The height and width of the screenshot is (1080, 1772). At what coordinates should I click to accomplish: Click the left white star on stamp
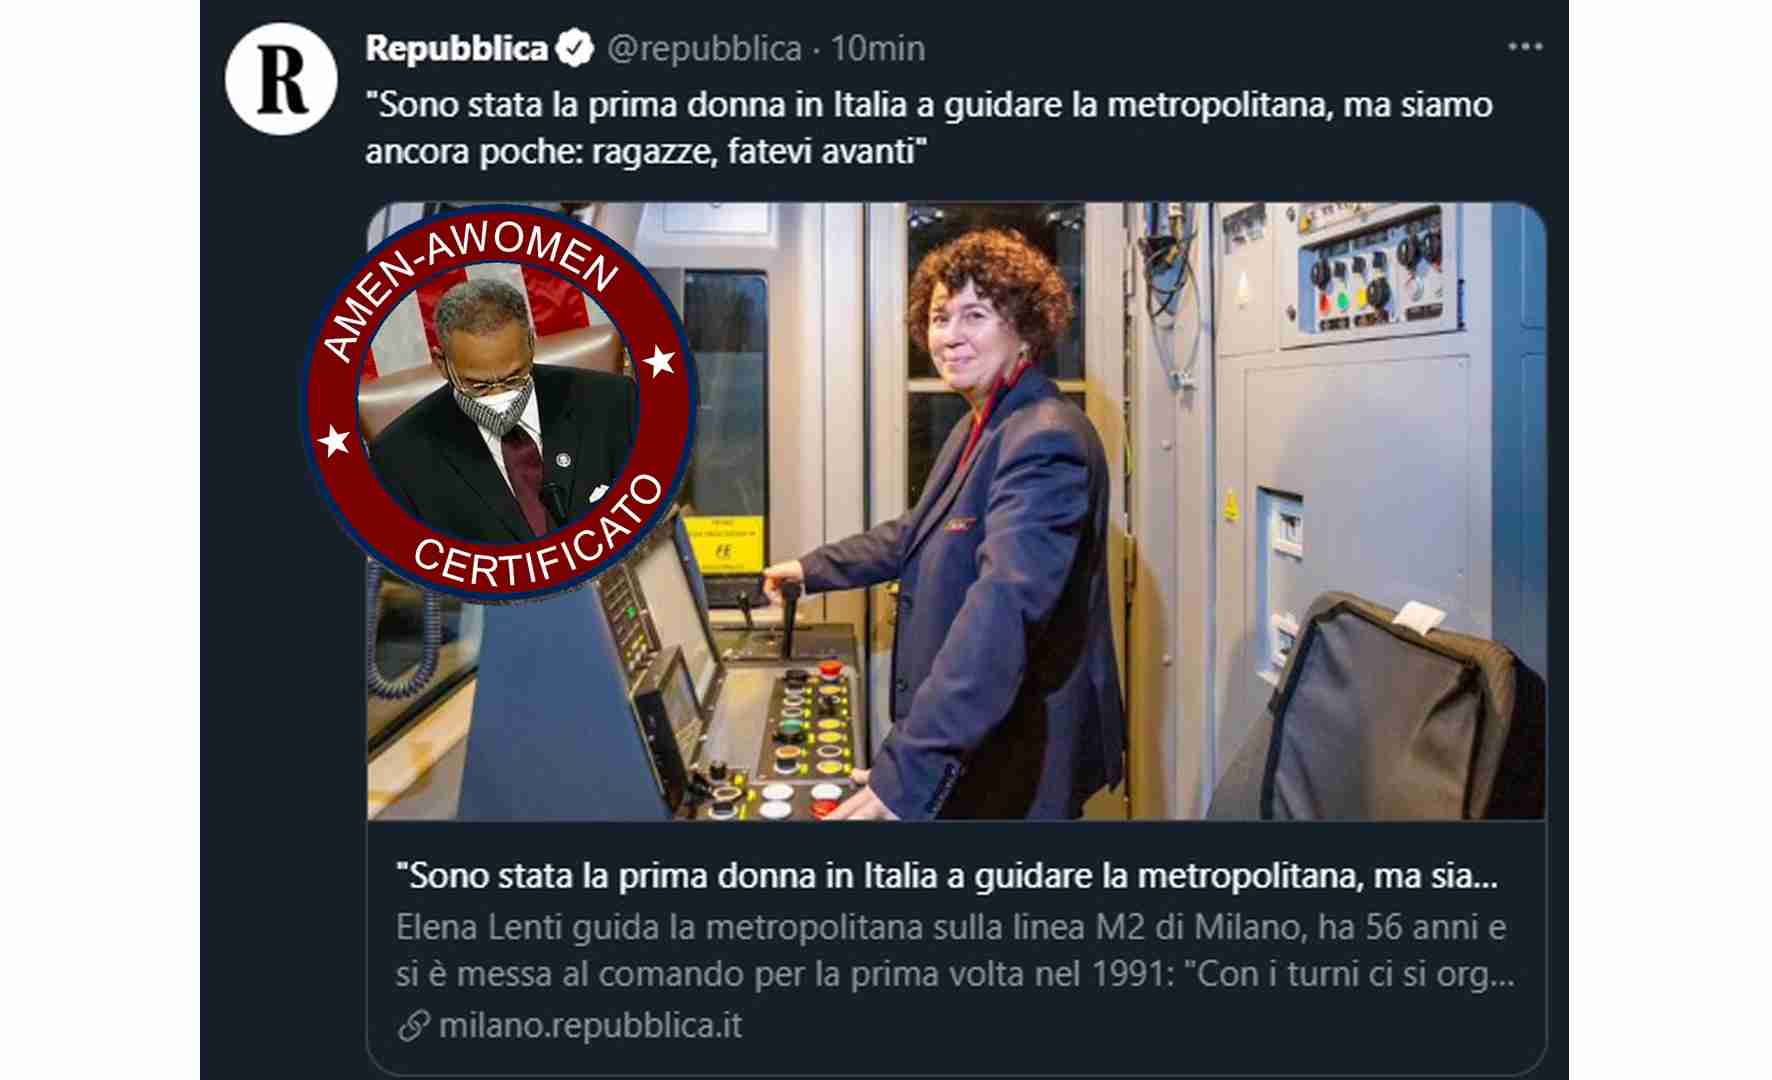(334, 439)
